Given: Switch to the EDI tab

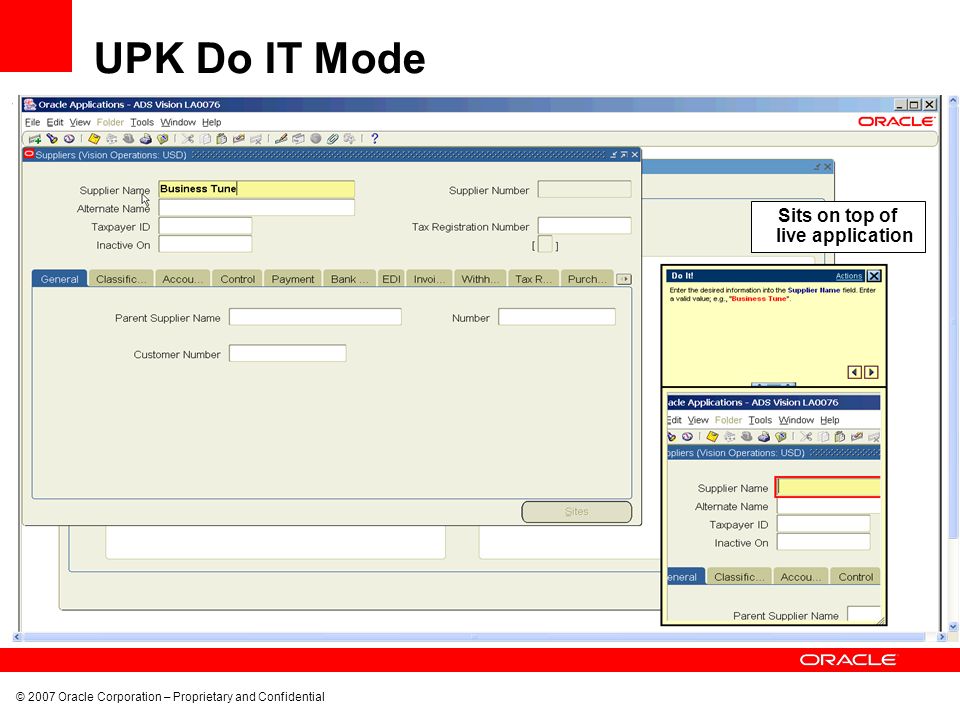Looking at the screenshot, I should point(391,279).
